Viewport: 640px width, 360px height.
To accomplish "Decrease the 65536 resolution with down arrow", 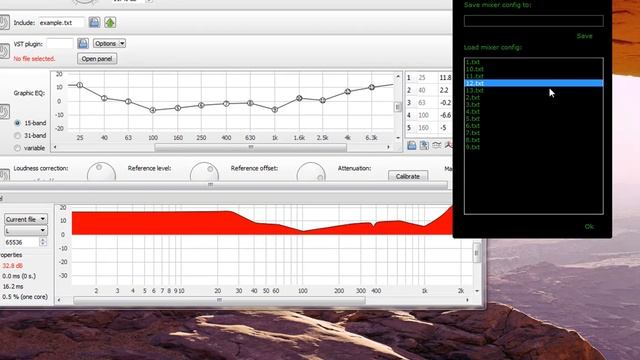I will tap(43, 244).
